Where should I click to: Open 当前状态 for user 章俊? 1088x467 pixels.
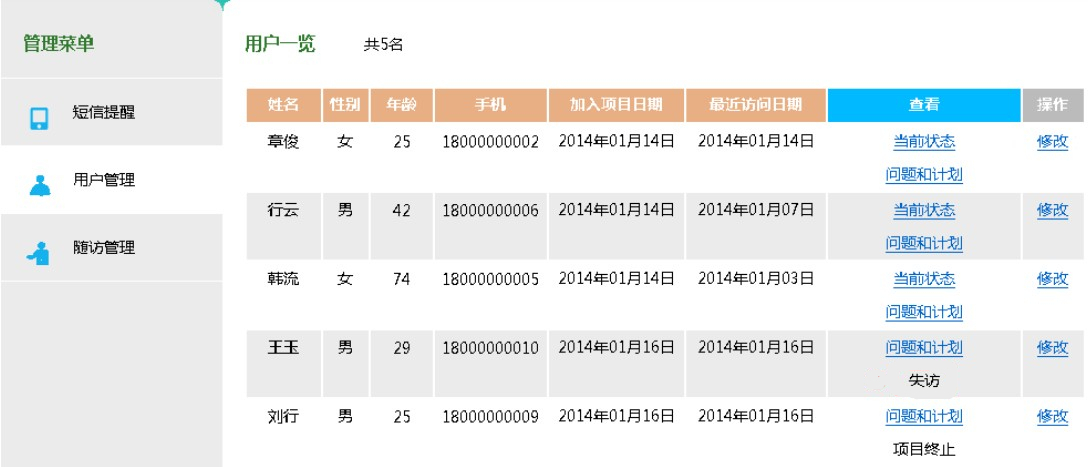click(924, 142)
